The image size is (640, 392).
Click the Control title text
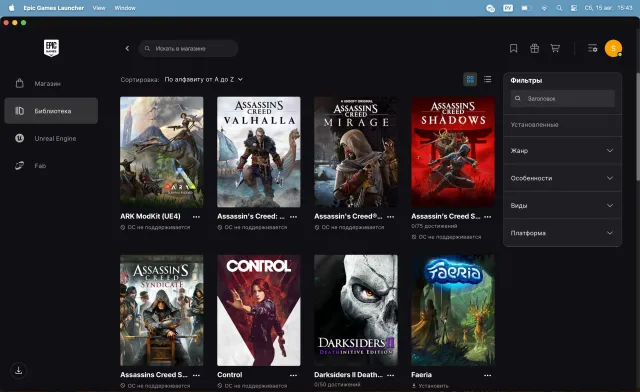click(230, 375)
